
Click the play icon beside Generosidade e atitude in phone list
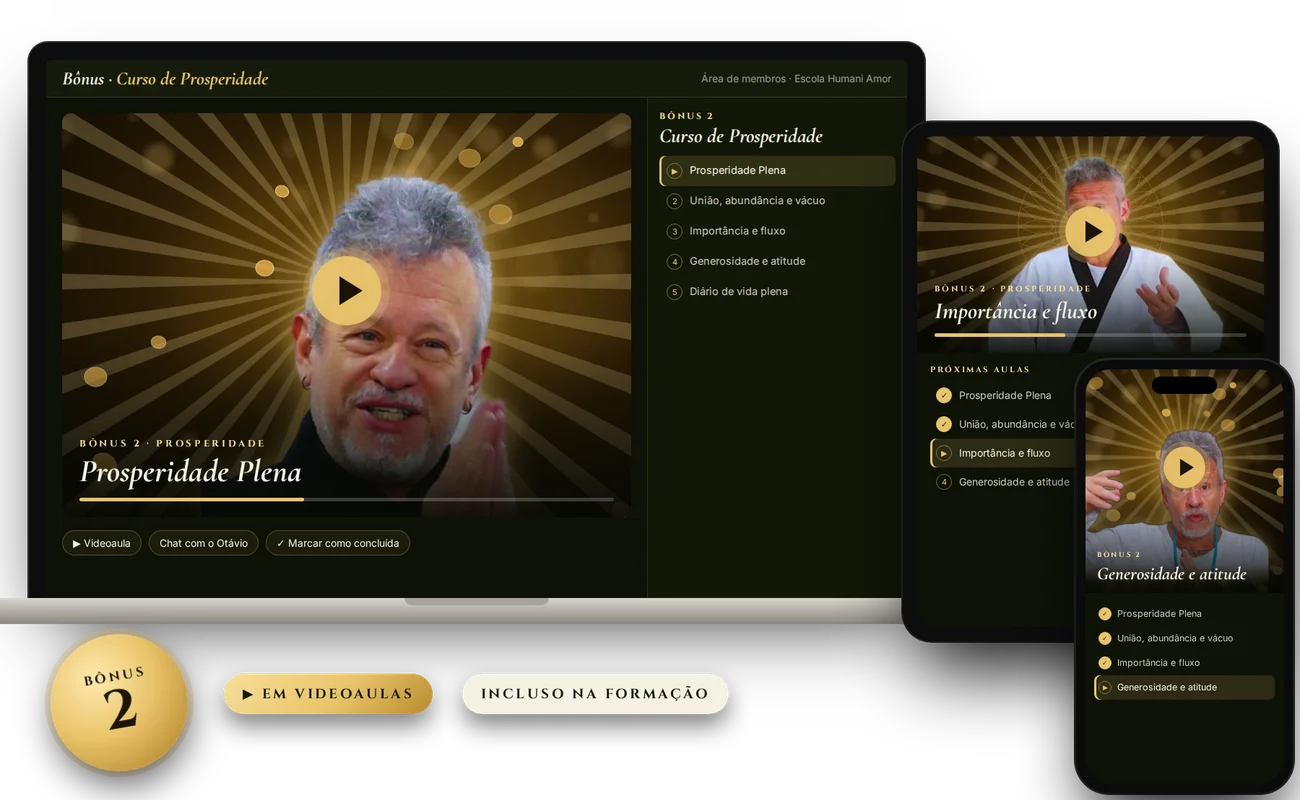pyautogui.click(x=1105, y=688)
